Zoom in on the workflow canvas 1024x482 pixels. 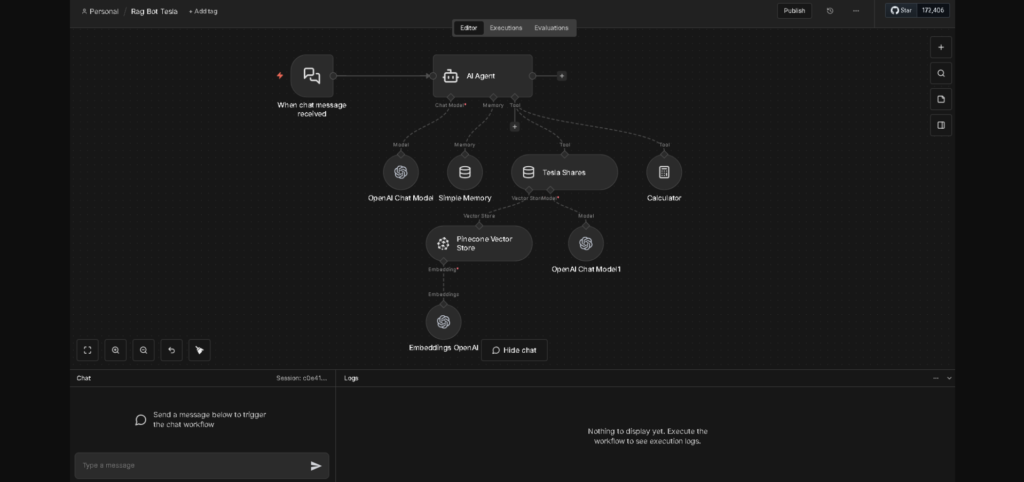click(x=116, y=350)
